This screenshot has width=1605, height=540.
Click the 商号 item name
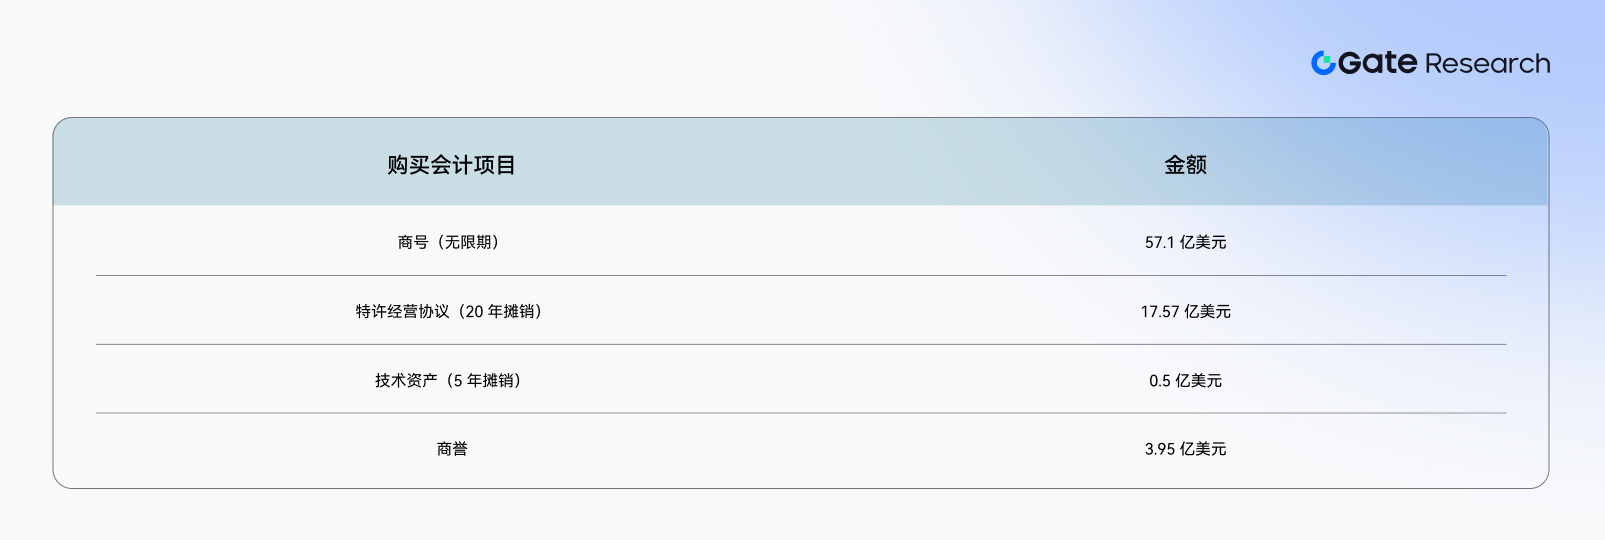[x=413, y=242]
